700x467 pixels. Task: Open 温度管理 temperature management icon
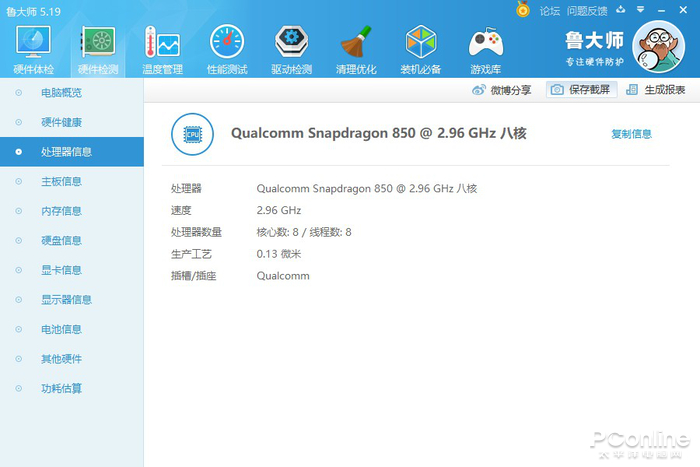click(162, 42)
